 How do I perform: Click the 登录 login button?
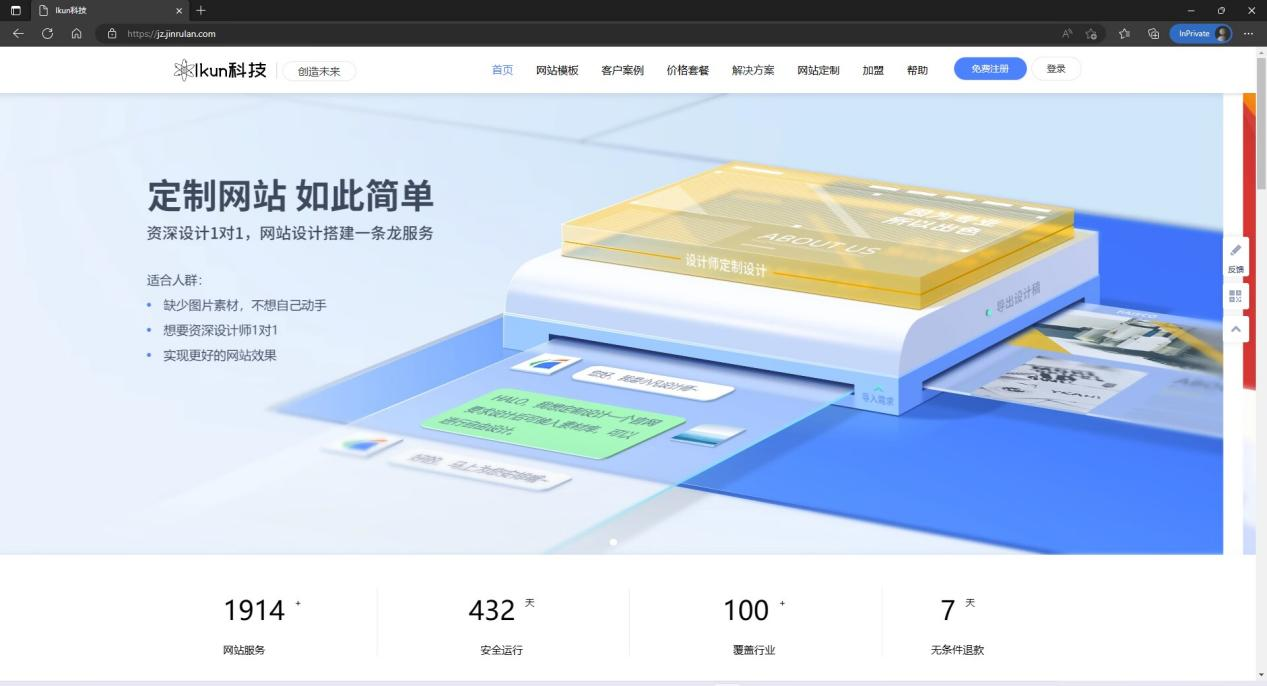(1055, 69)
